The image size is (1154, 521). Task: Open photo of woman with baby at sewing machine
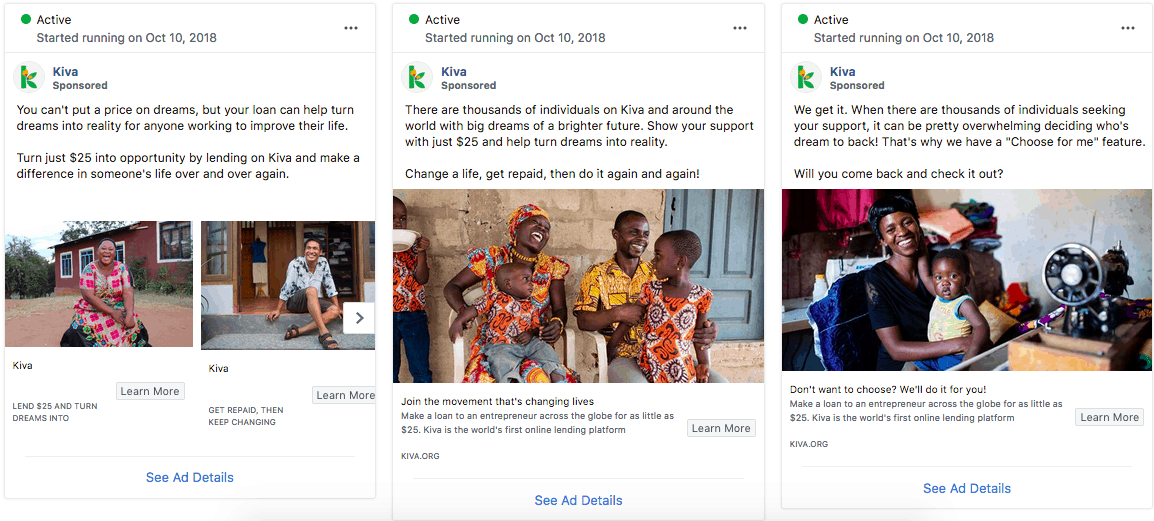(x=967, y=280)
